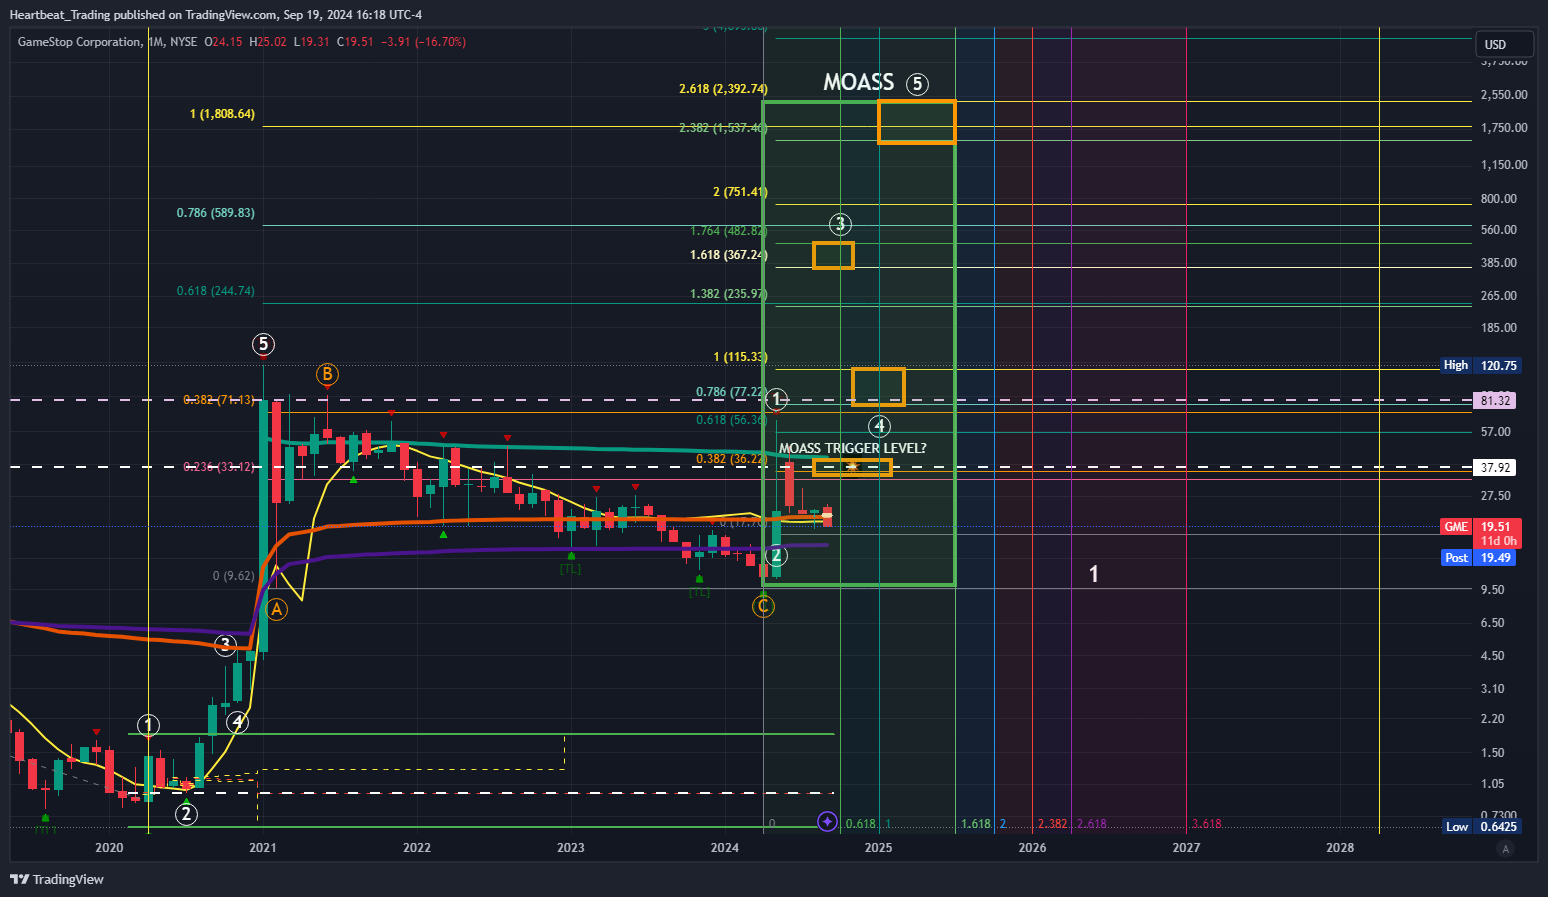Toggle the auto scale A button
Viewport: 1548px width, 897px height.
click(1505, 849)
